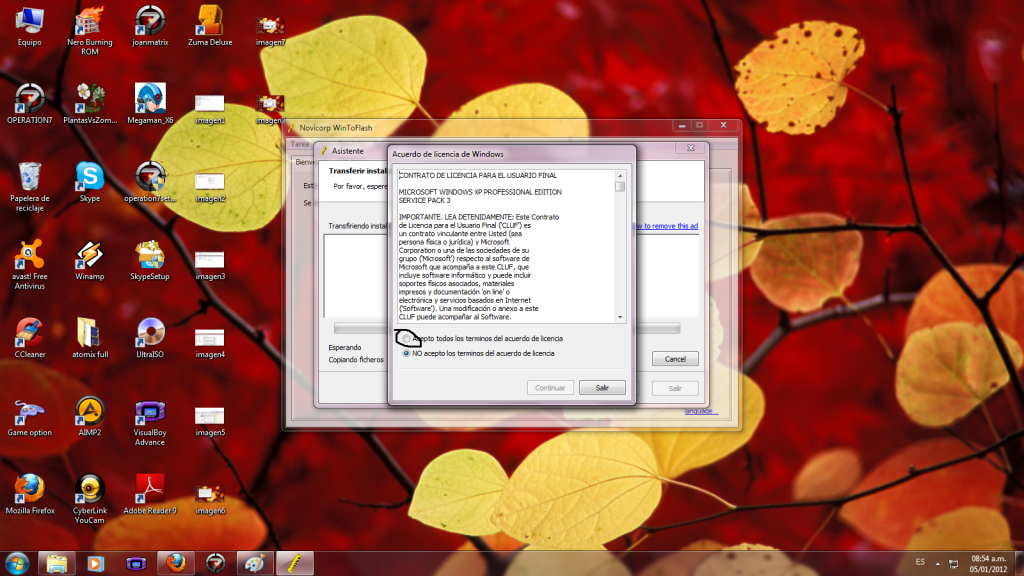Viewport: 1024px width, 576px height.
Task: Click inside the license agreement text box
Action: (506, 246)
